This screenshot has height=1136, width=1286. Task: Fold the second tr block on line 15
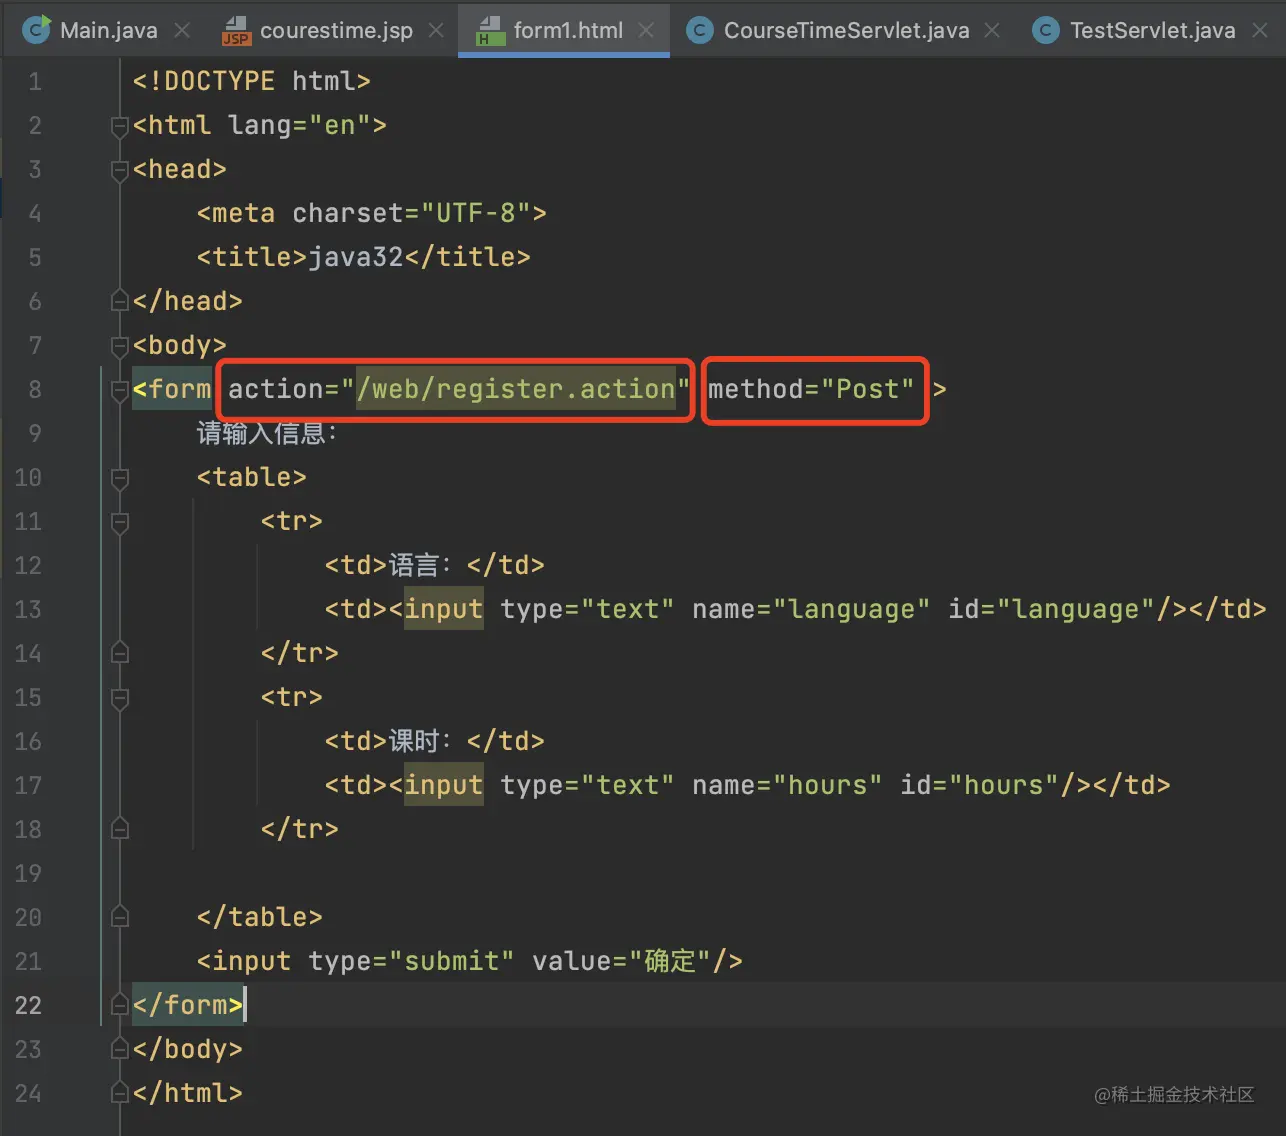(120, 698)
